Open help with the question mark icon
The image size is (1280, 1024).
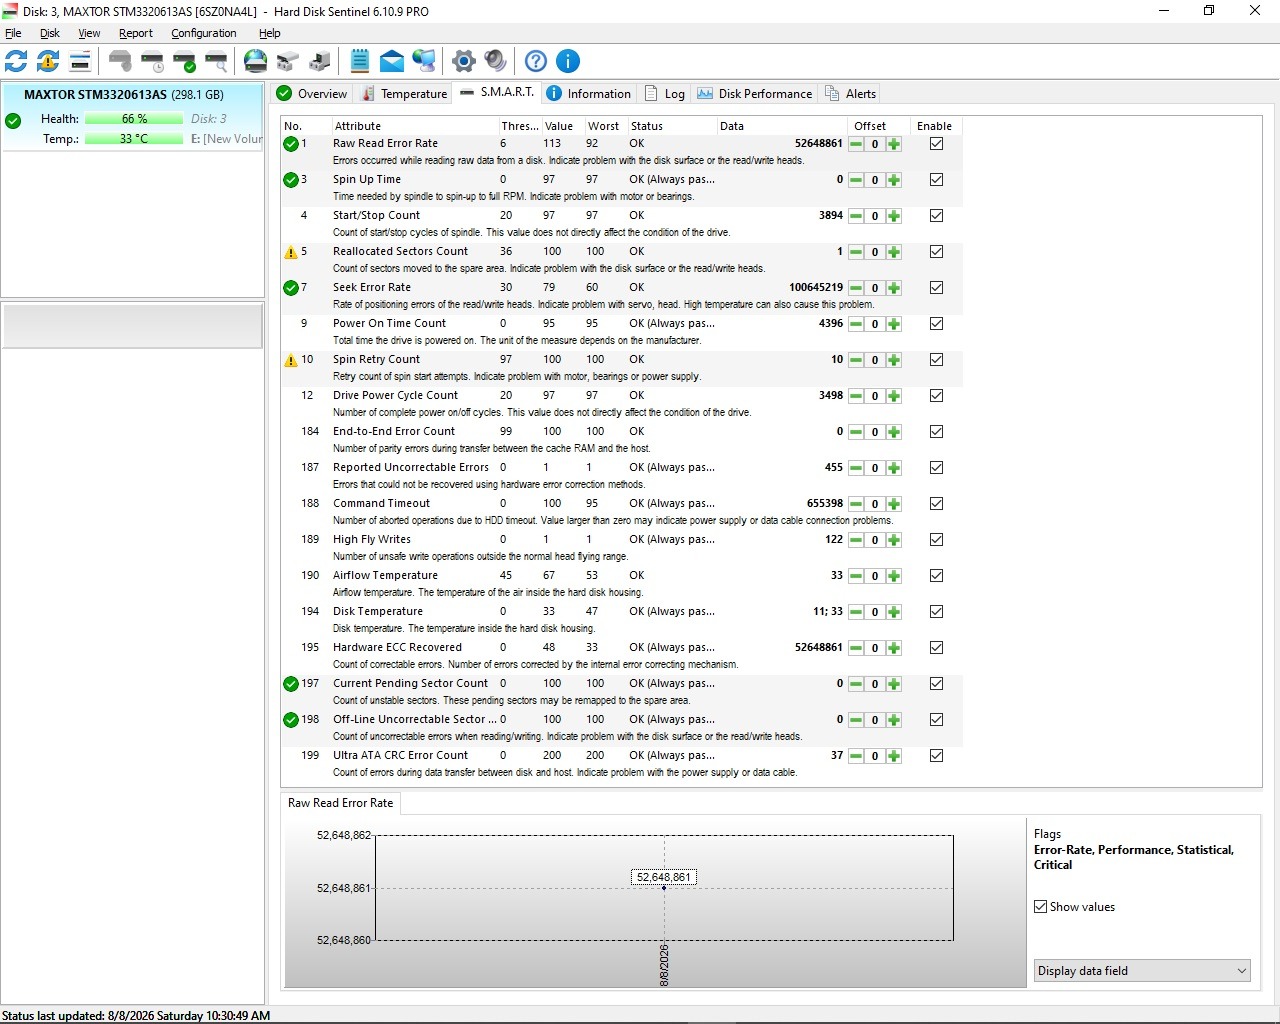point(536,61)
